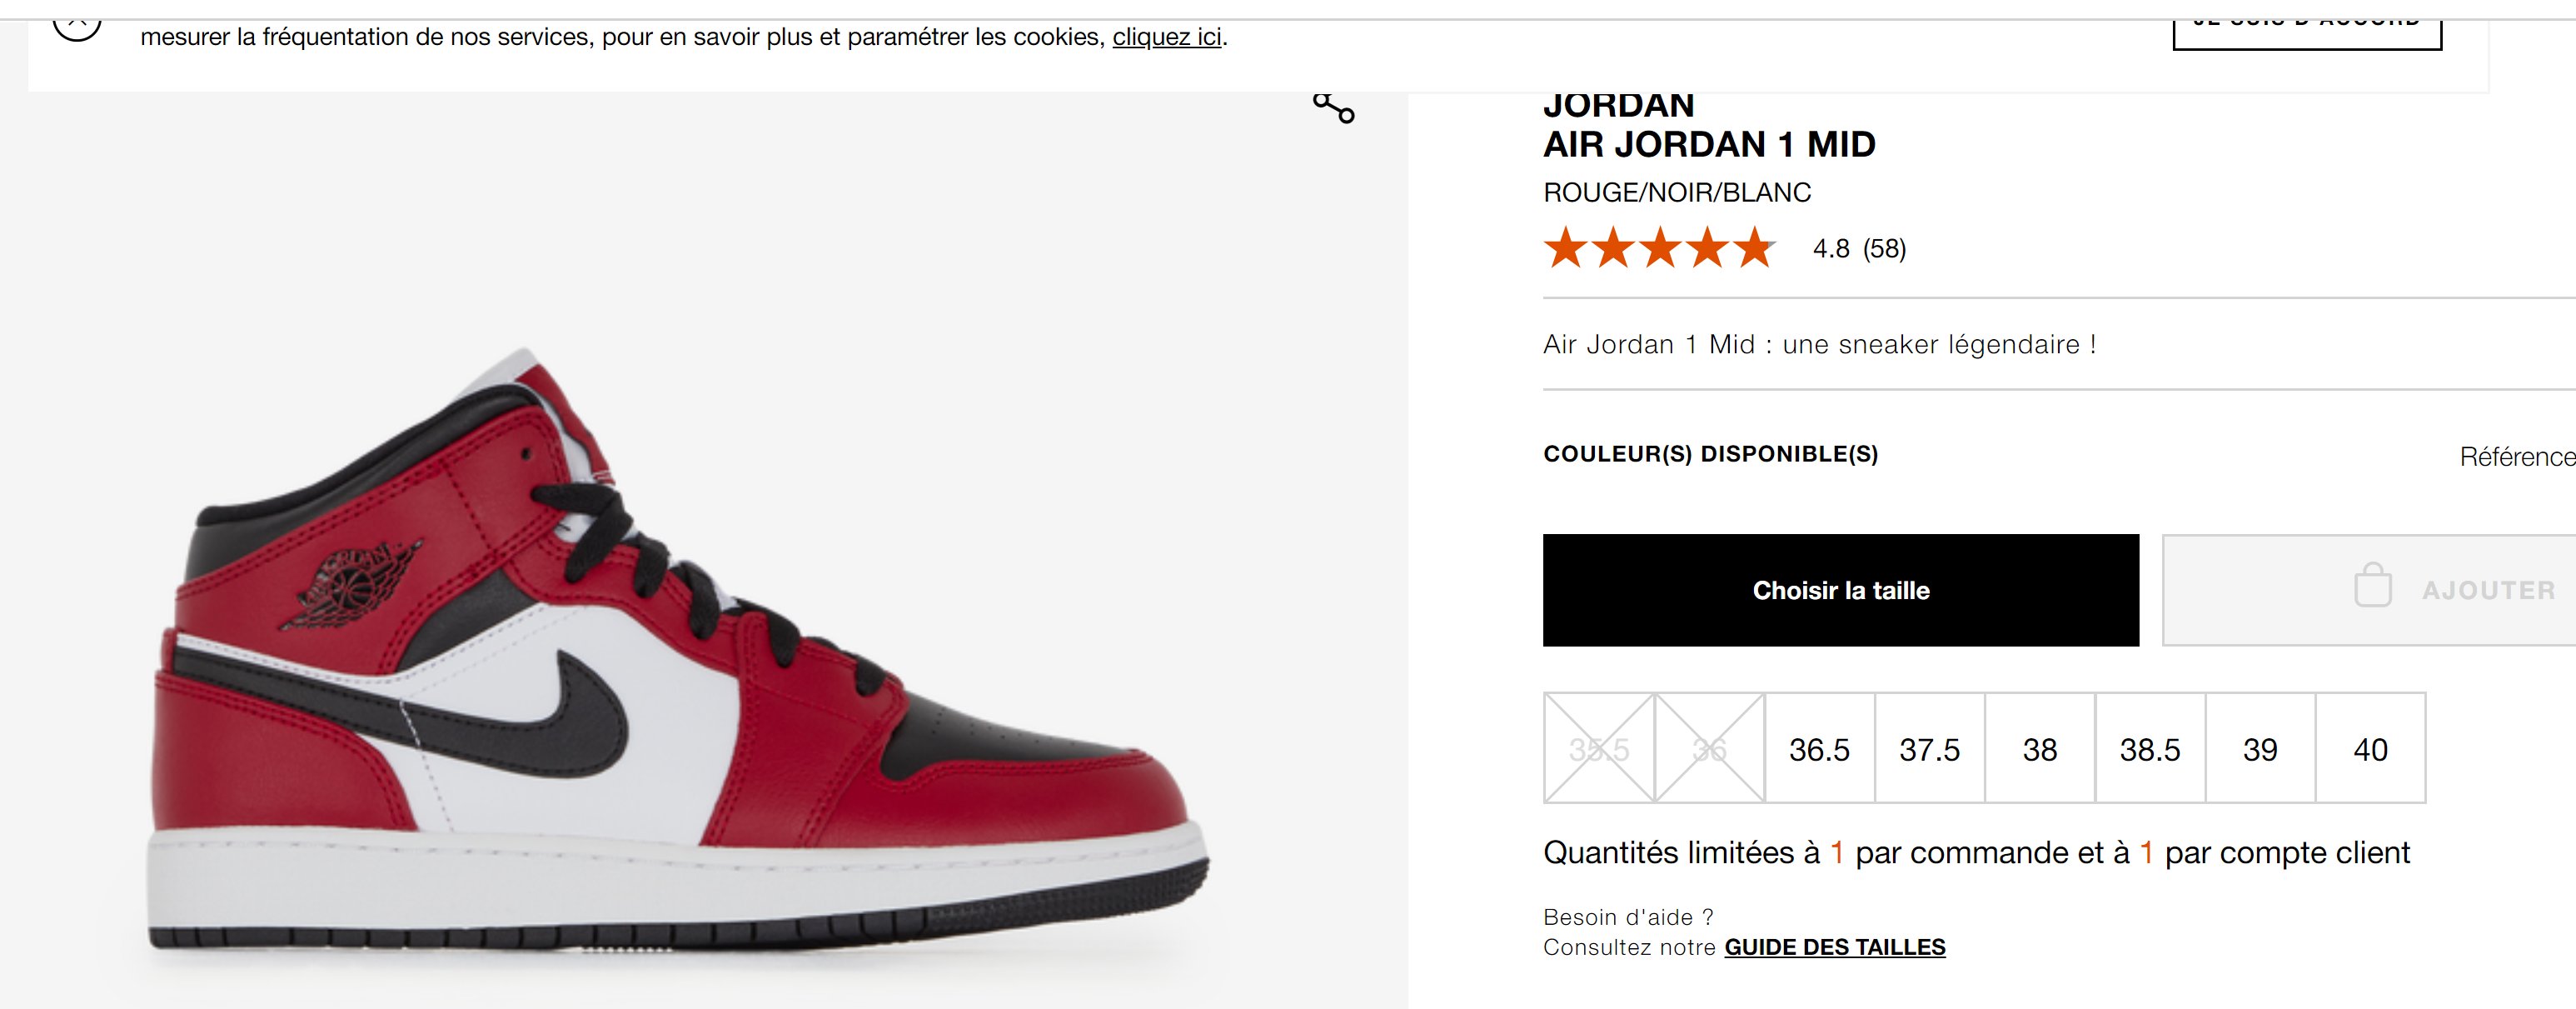Screen dimensions: 2576x1009
Task: Click the shopping bag icon on Ajouter
Action: [2373, 585]
